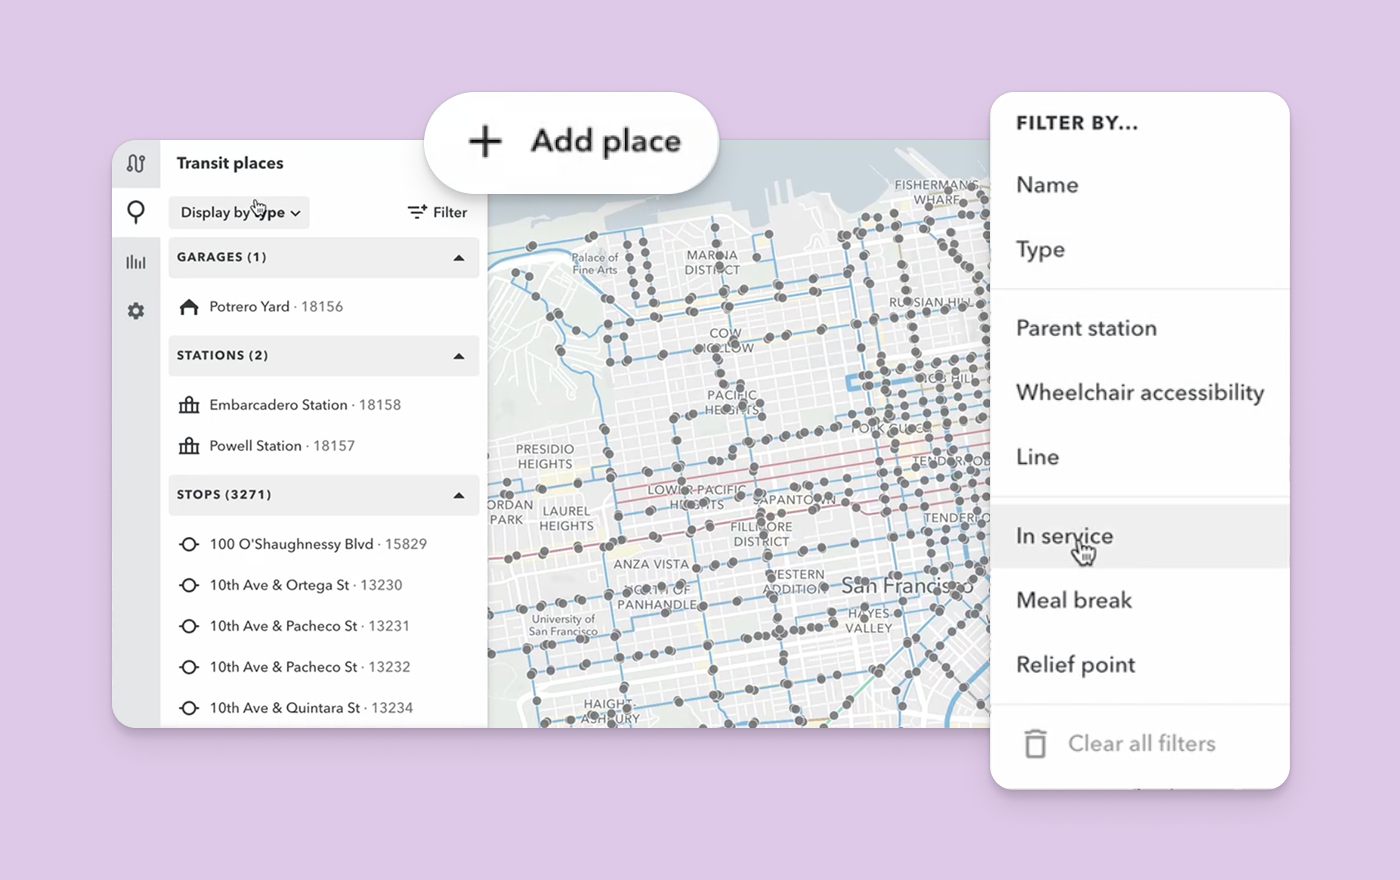The image size is (1400, 880).
Task: Collapse the STATIONS section
Action: [x=459, y=355]
